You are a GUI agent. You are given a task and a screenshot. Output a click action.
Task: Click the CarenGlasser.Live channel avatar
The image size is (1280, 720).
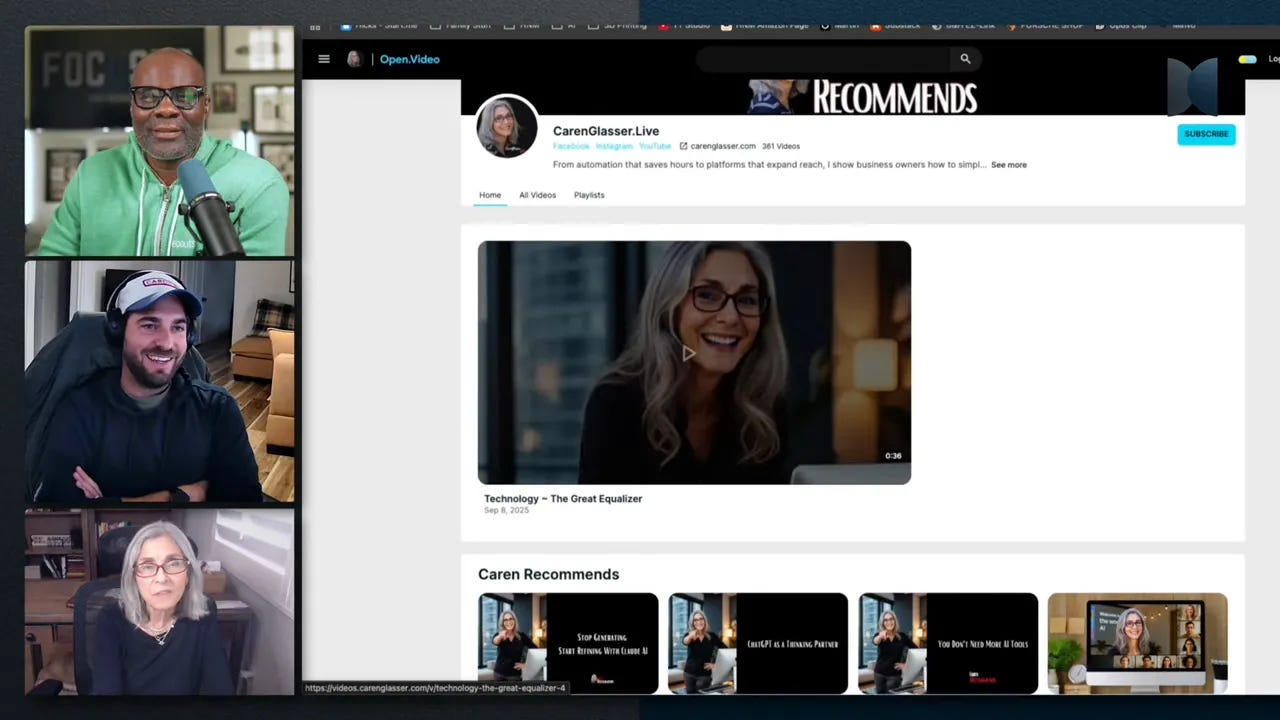tap(506, 126)
